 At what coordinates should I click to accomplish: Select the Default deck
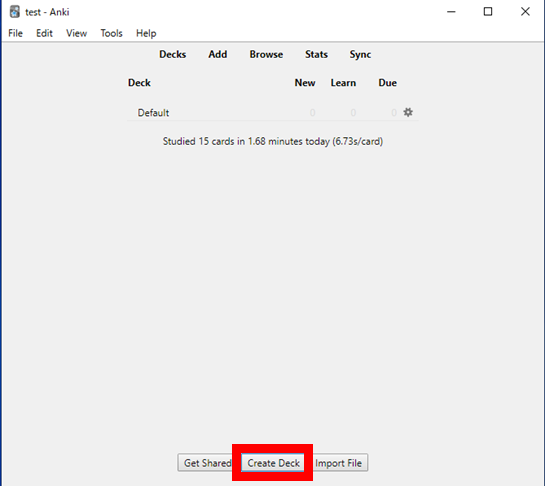[x=153, y=113]
